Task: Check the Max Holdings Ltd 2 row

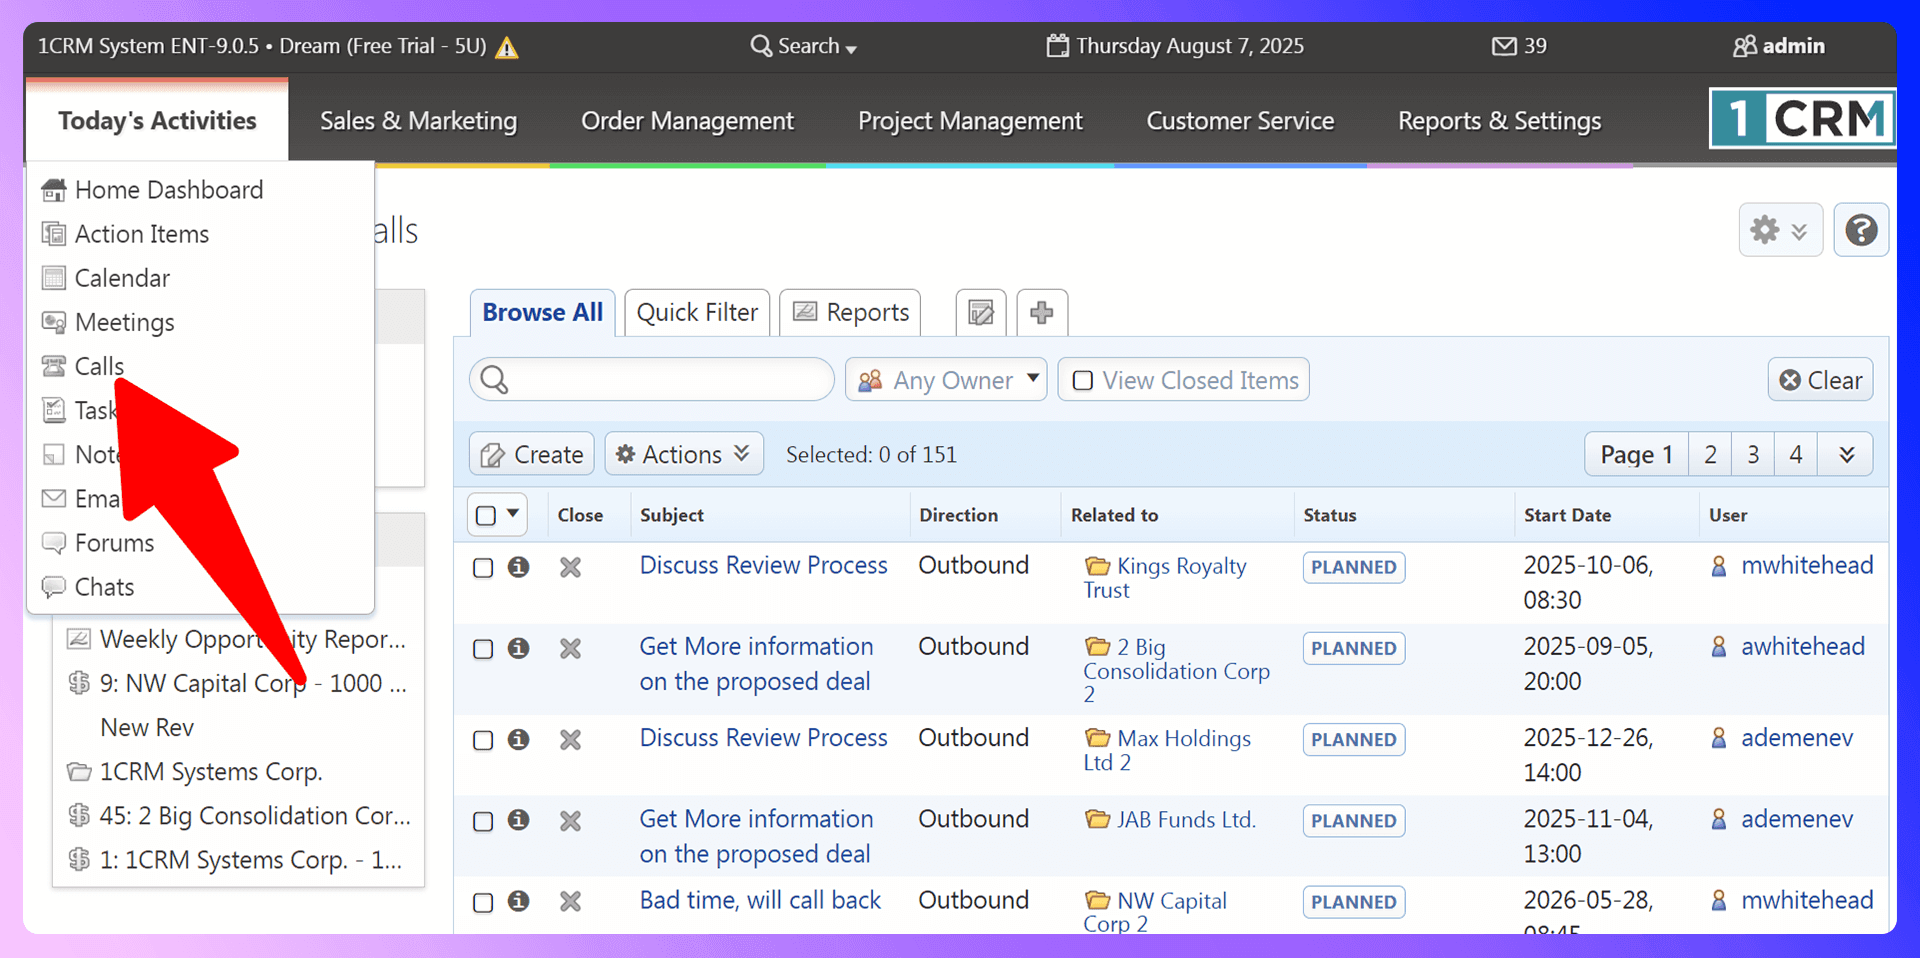Action: pyautogui.click(x=483, y=740)
